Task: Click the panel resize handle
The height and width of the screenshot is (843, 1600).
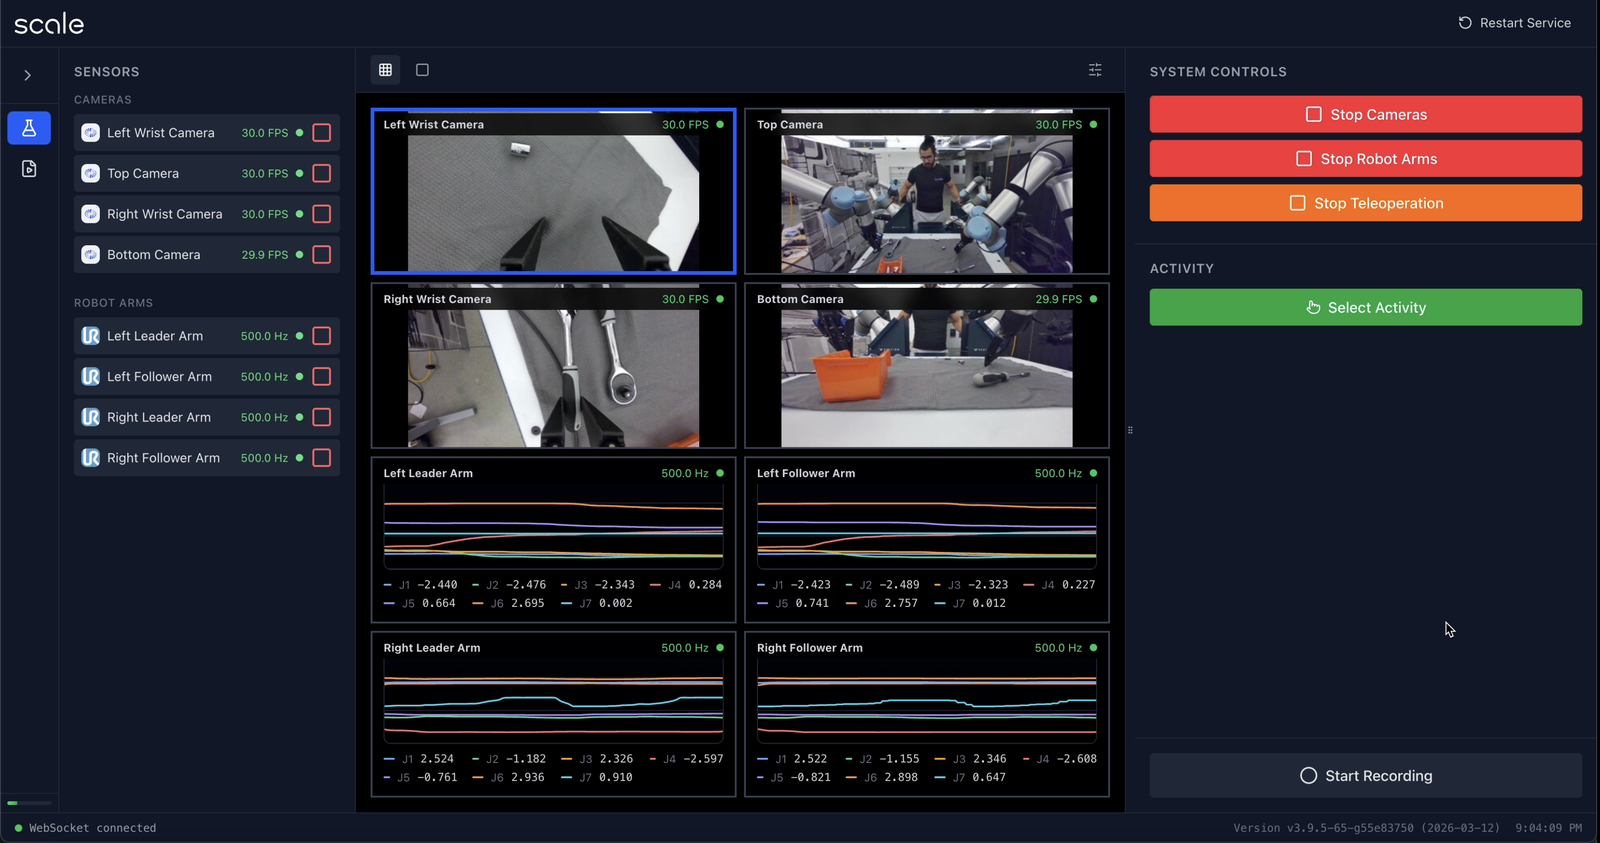Action: 1130,430
